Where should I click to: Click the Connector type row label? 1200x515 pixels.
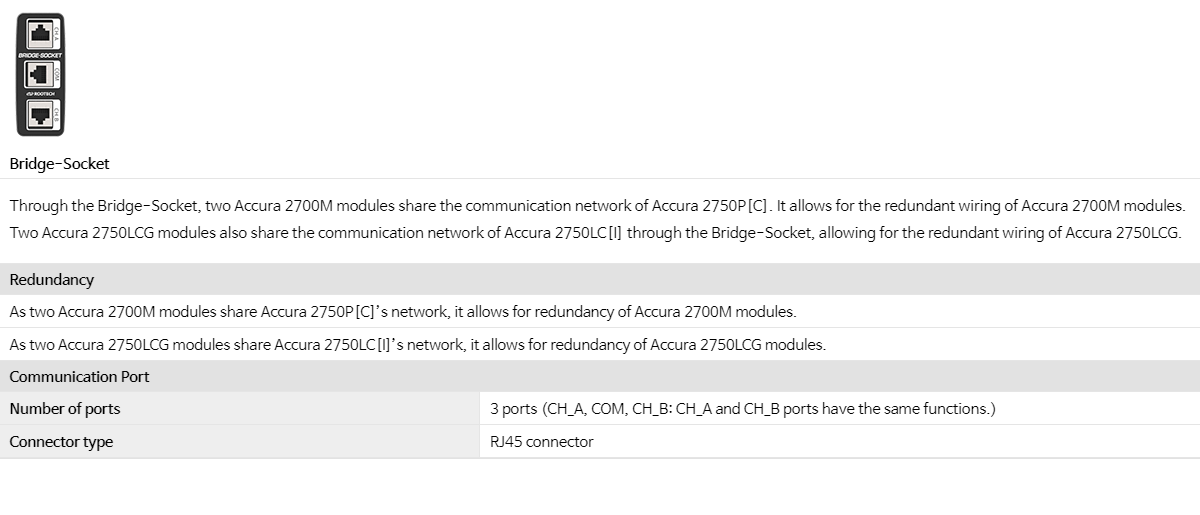61,441
